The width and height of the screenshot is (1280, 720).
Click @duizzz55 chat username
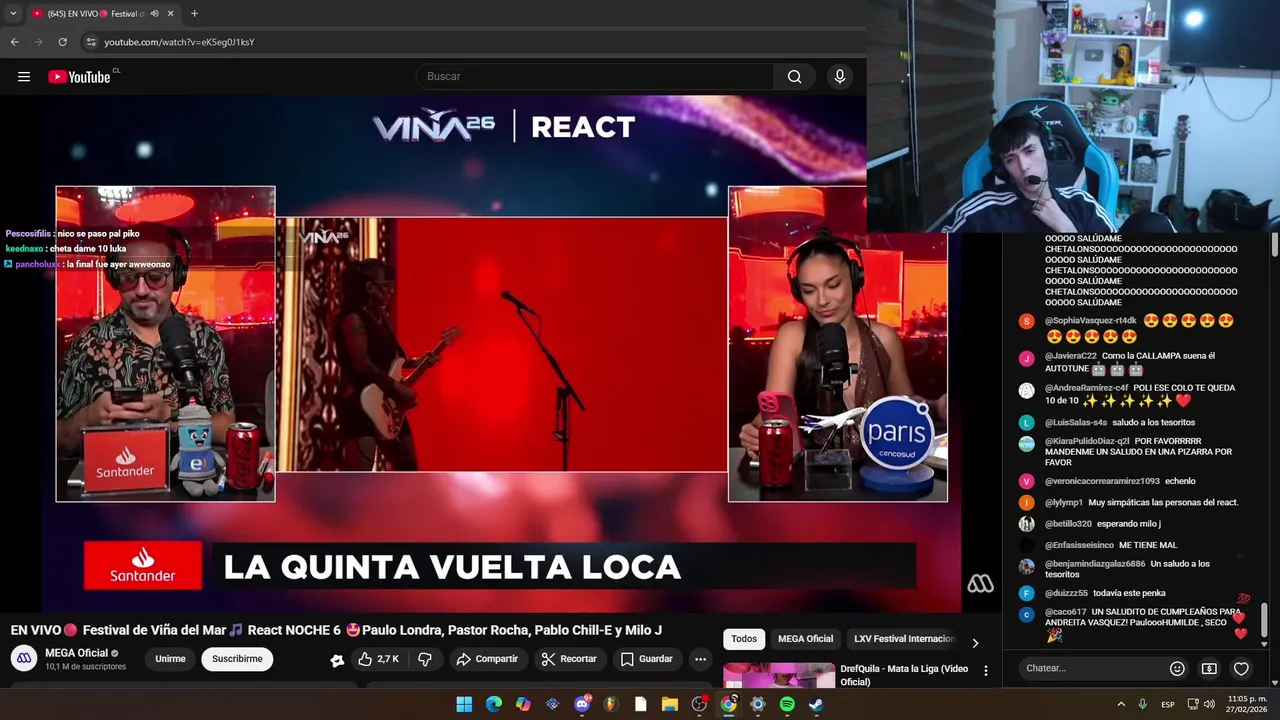point(1066,593)
